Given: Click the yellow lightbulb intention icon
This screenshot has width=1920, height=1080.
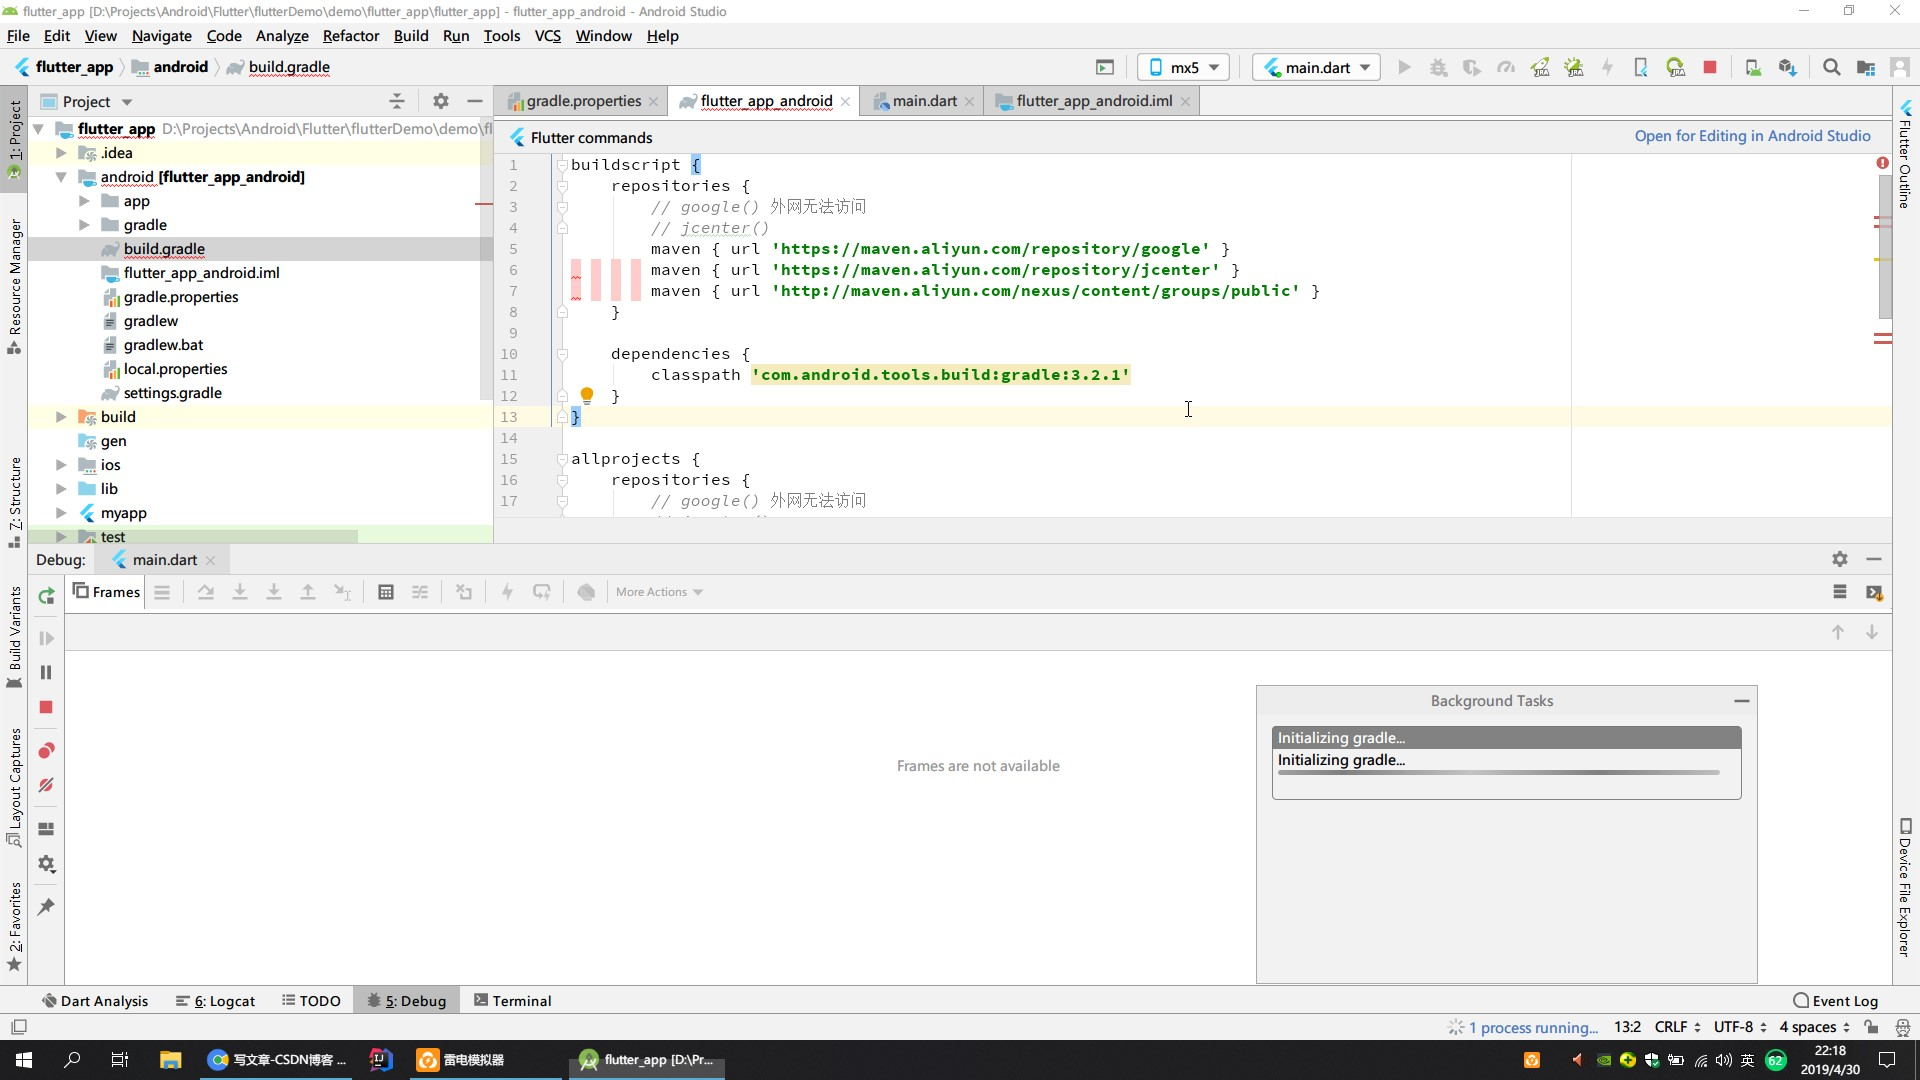Looking at the screenshot, I should (587, 395).
